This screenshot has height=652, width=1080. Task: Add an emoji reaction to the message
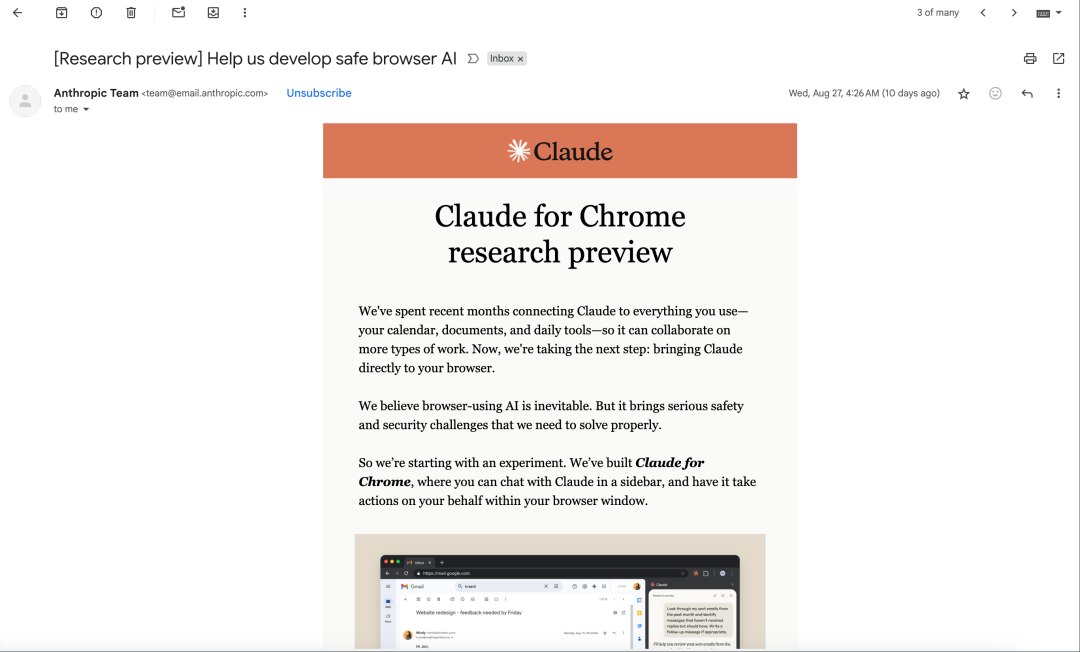tap(995, 93)
